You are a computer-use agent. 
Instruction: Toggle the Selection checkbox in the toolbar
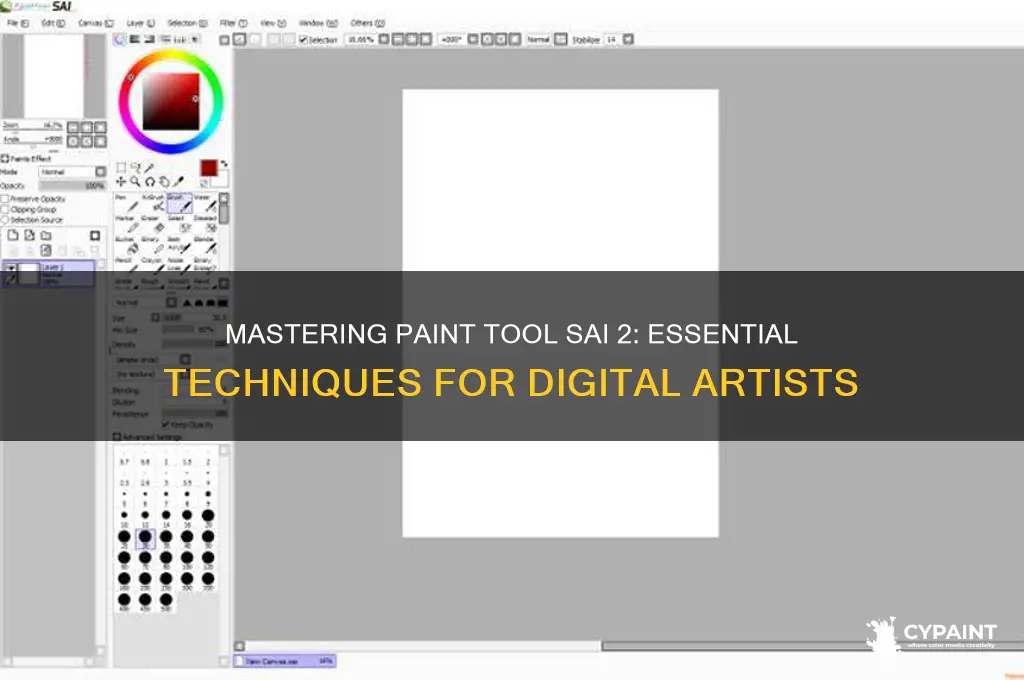coord(303,40)
